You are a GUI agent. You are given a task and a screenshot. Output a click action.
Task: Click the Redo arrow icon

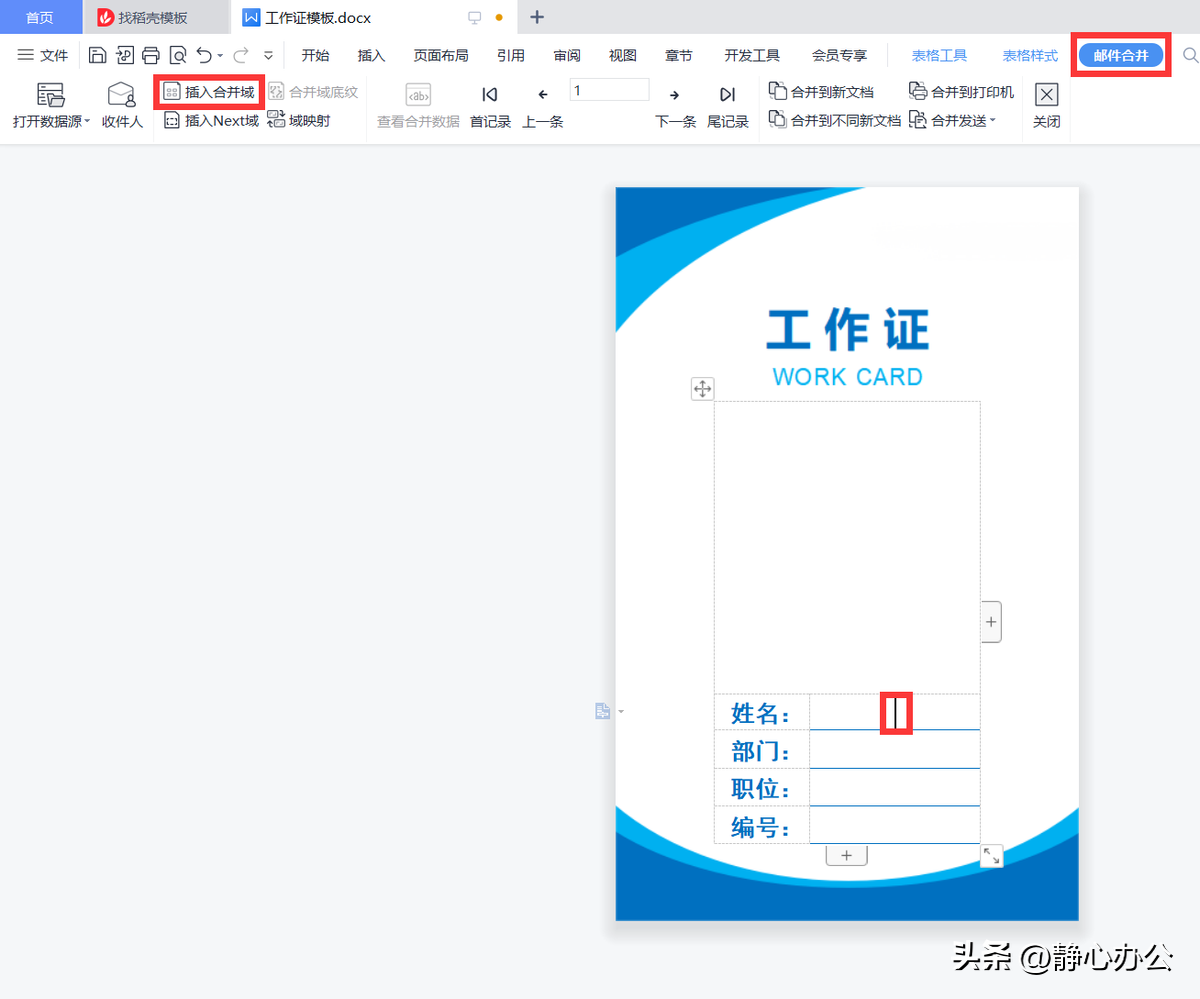click(x=241, y=55)
